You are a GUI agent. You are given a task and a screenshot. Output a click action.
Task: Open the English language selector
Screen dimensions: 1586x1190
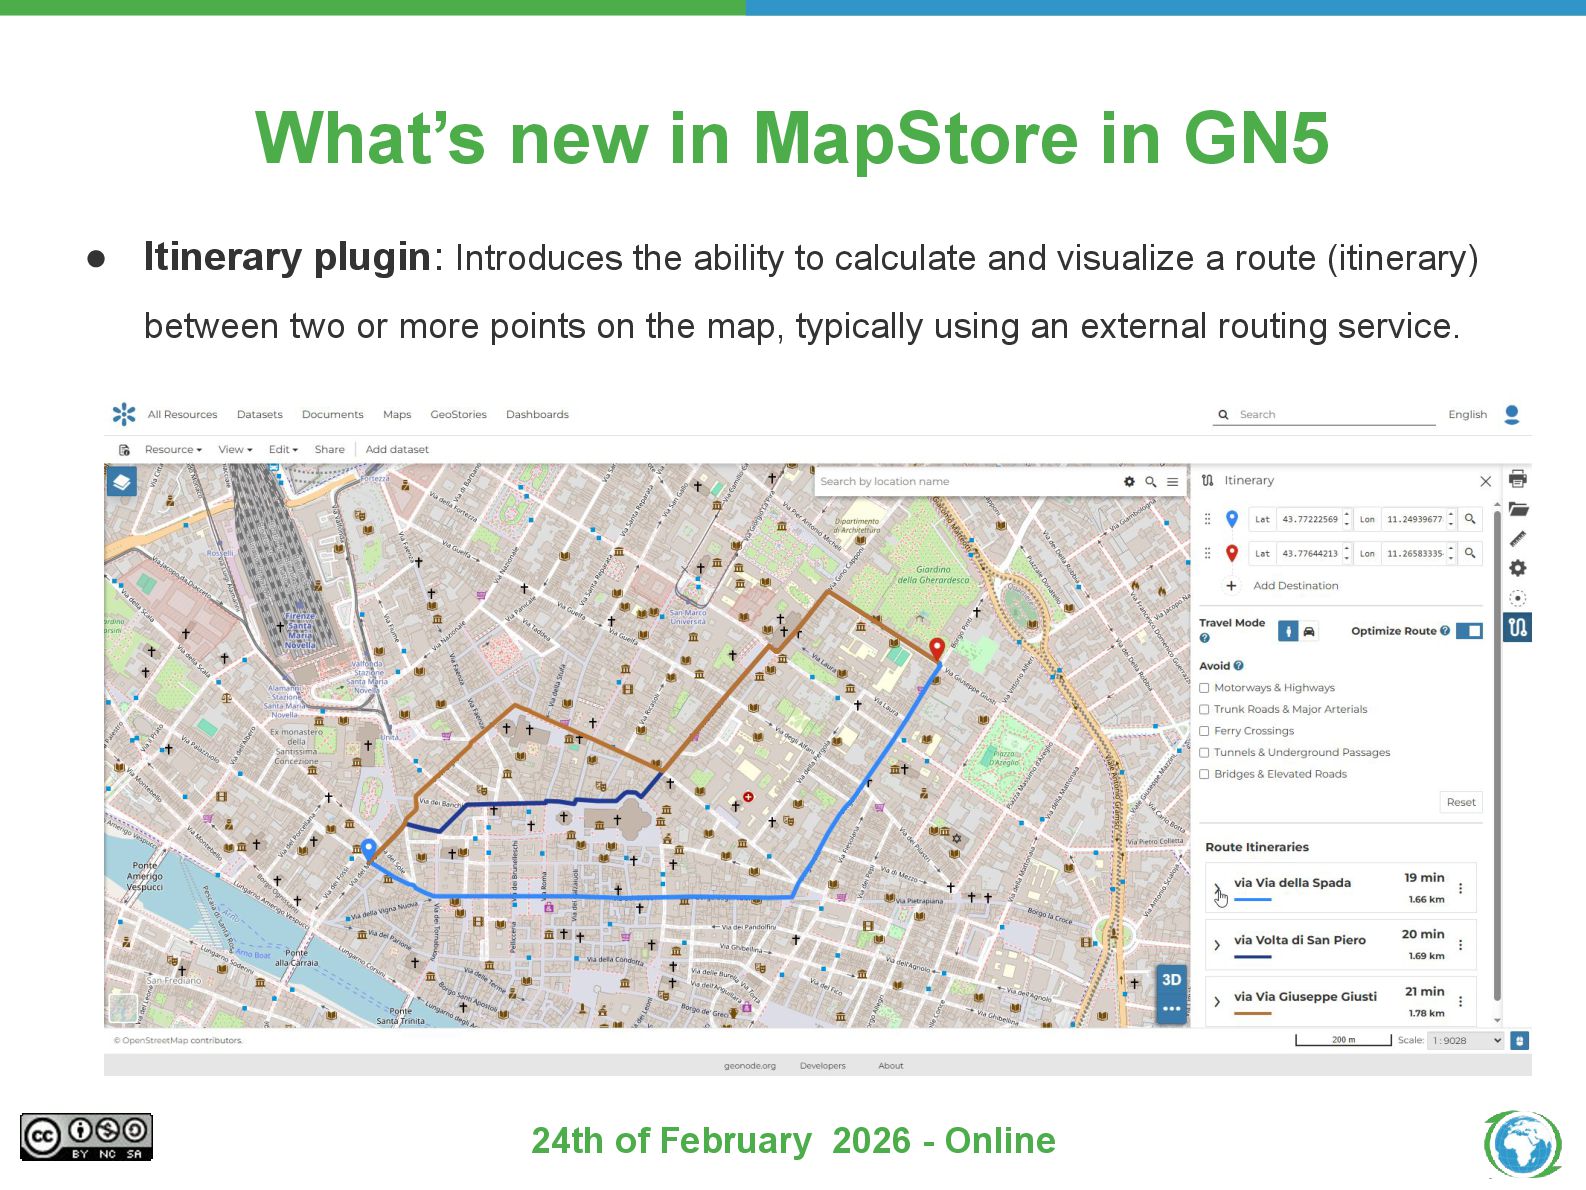tap(1467, 414)
